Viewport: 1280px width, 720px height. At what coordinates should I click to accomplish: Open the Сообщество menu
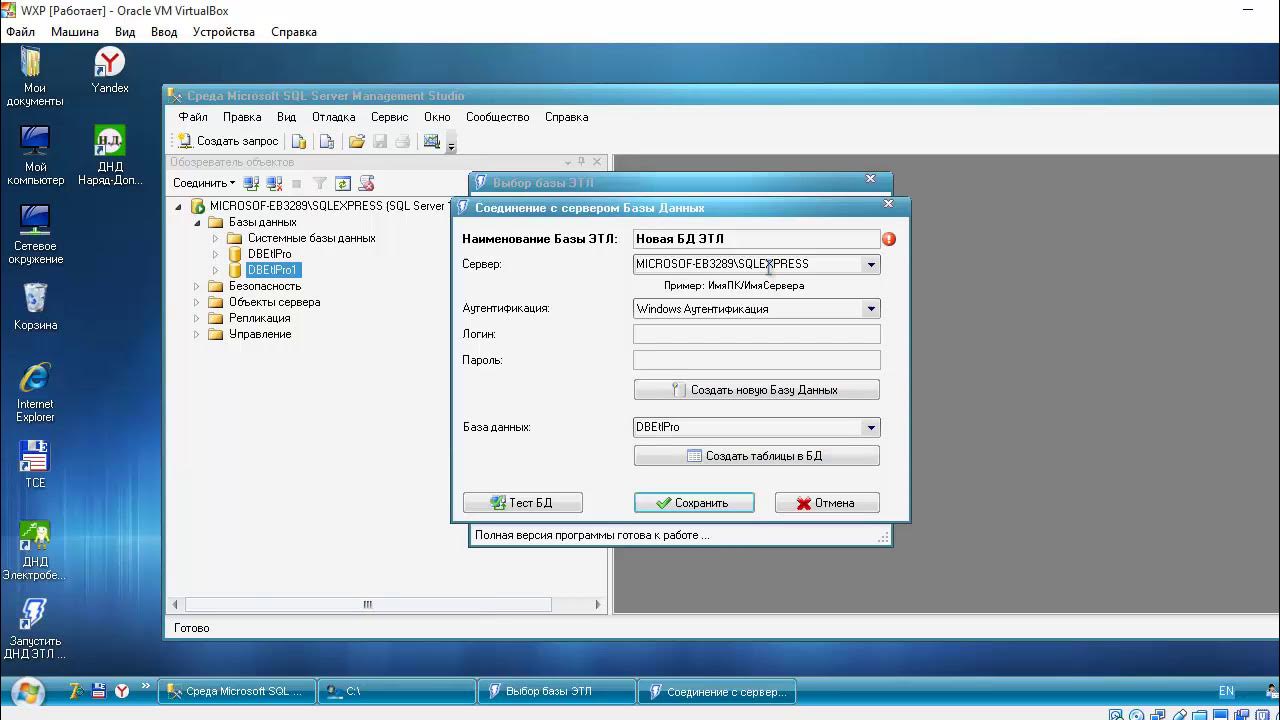(497, 117)
